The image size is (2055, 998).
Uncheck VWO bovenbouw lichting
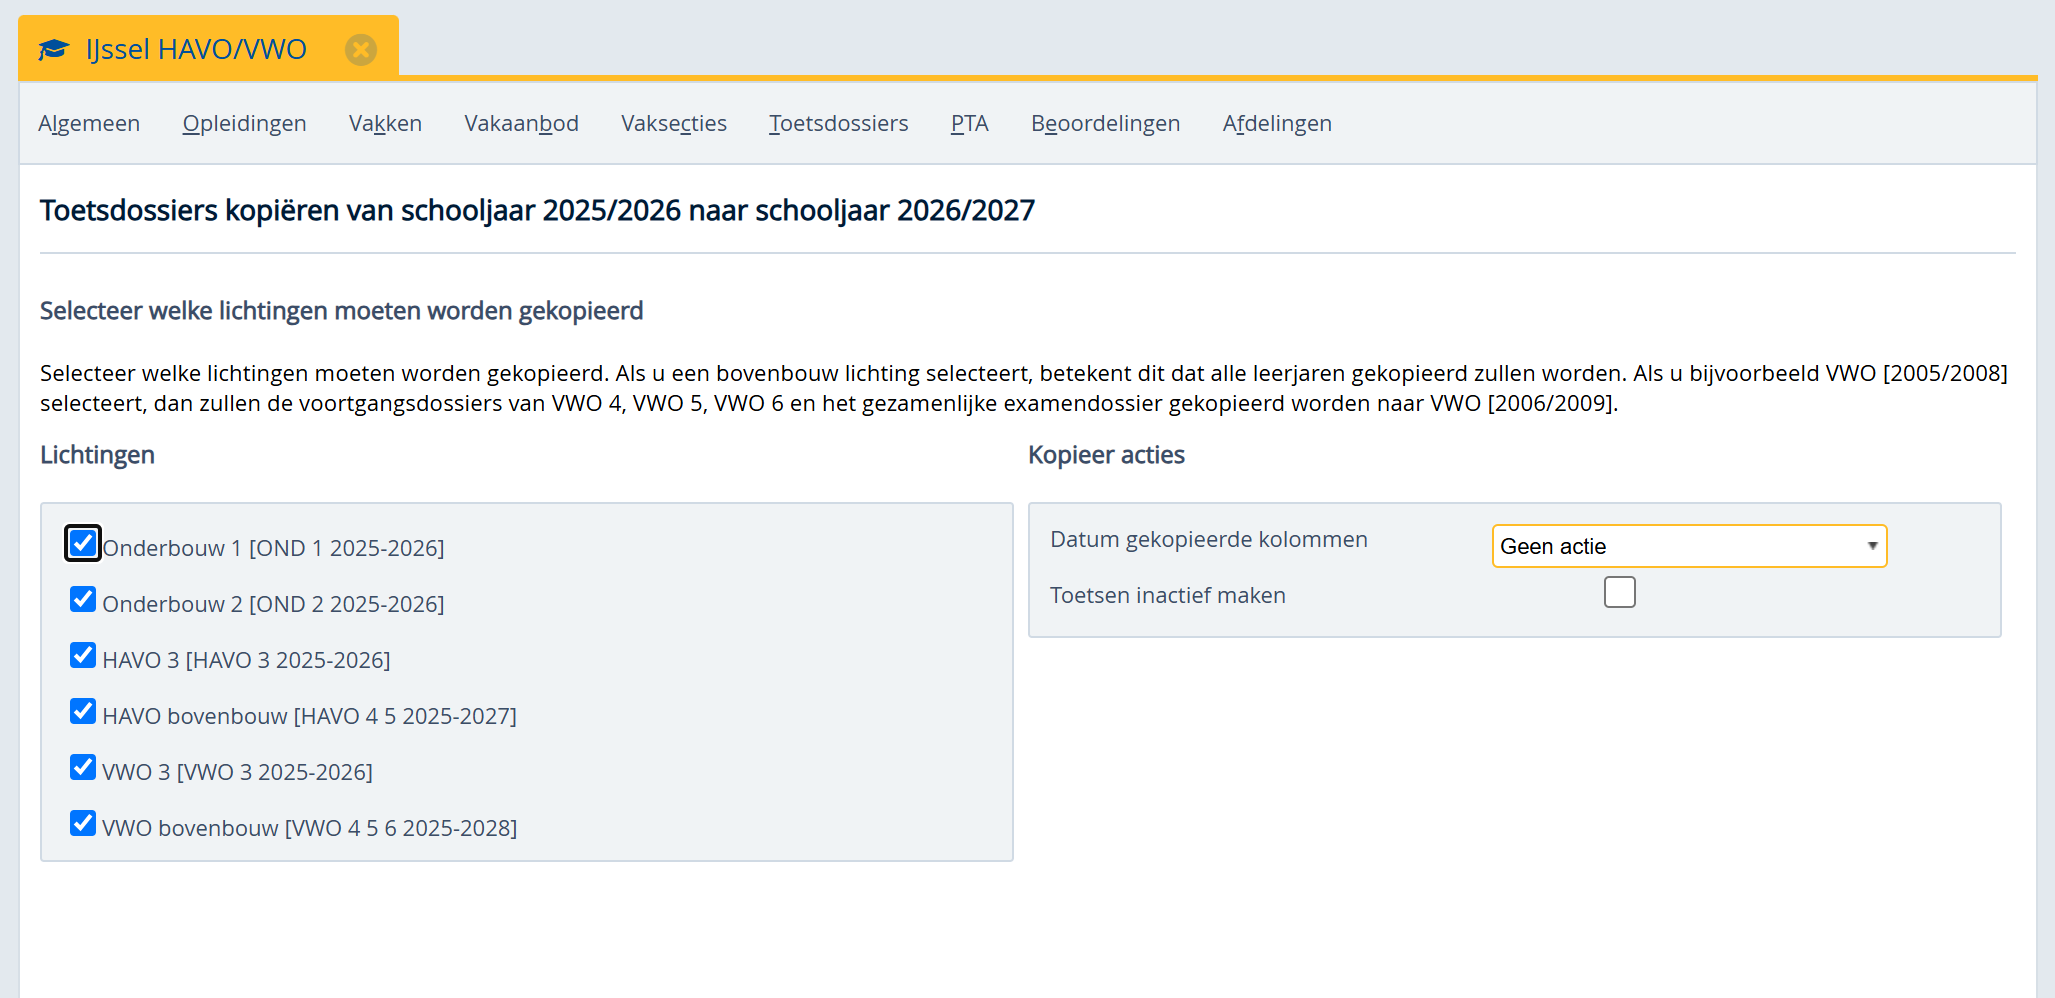(83, 823)
